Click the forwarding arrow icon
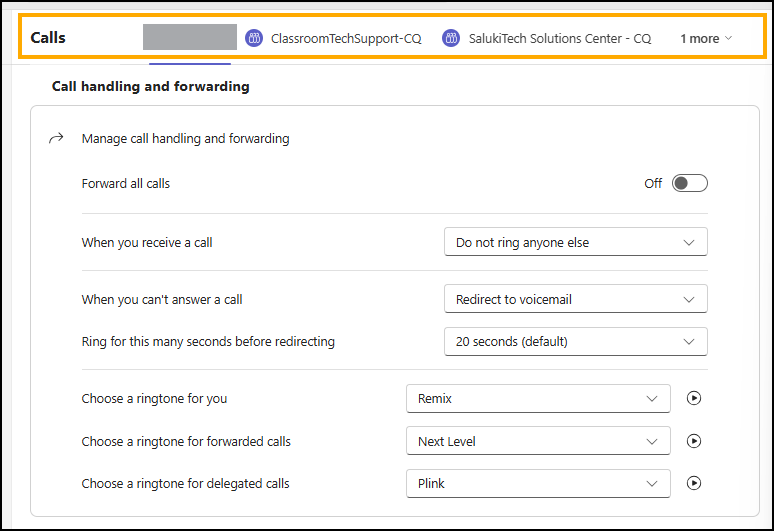This screenshot has height=531, width=774. click(x=56, y=138)
